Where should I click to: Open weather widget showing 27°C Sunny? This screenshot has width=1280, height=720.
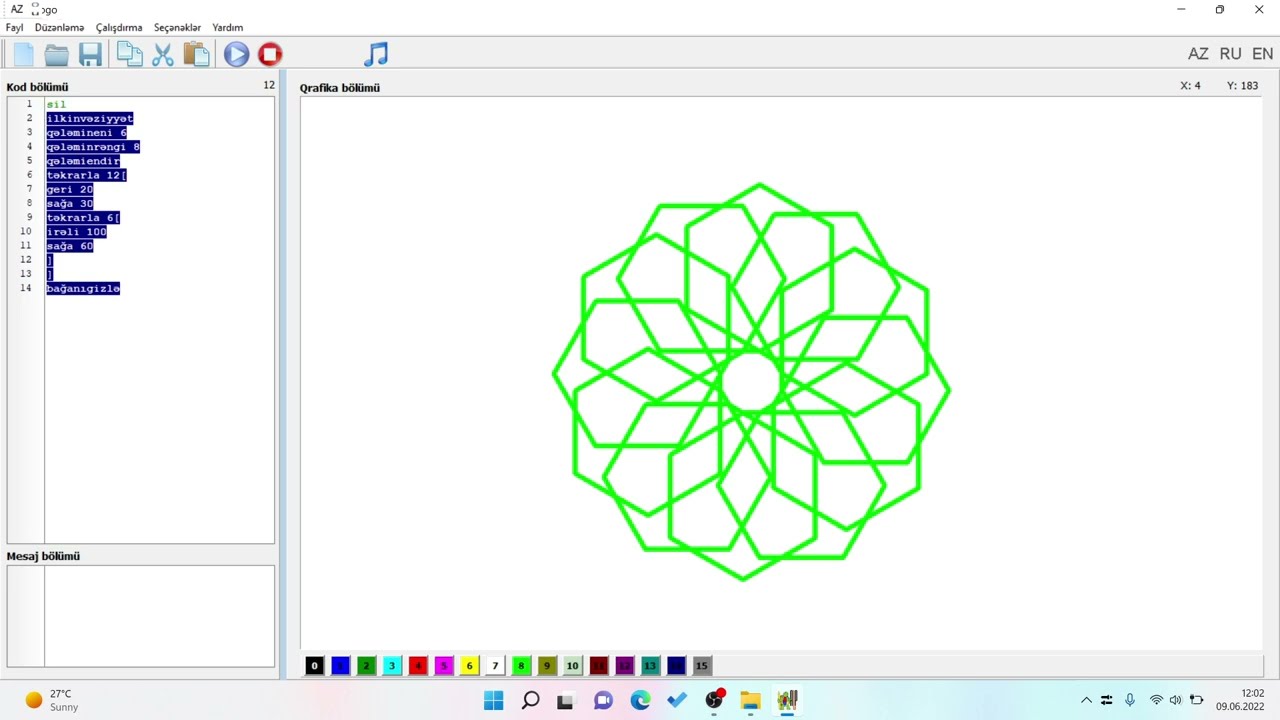[x=52, y=700]
